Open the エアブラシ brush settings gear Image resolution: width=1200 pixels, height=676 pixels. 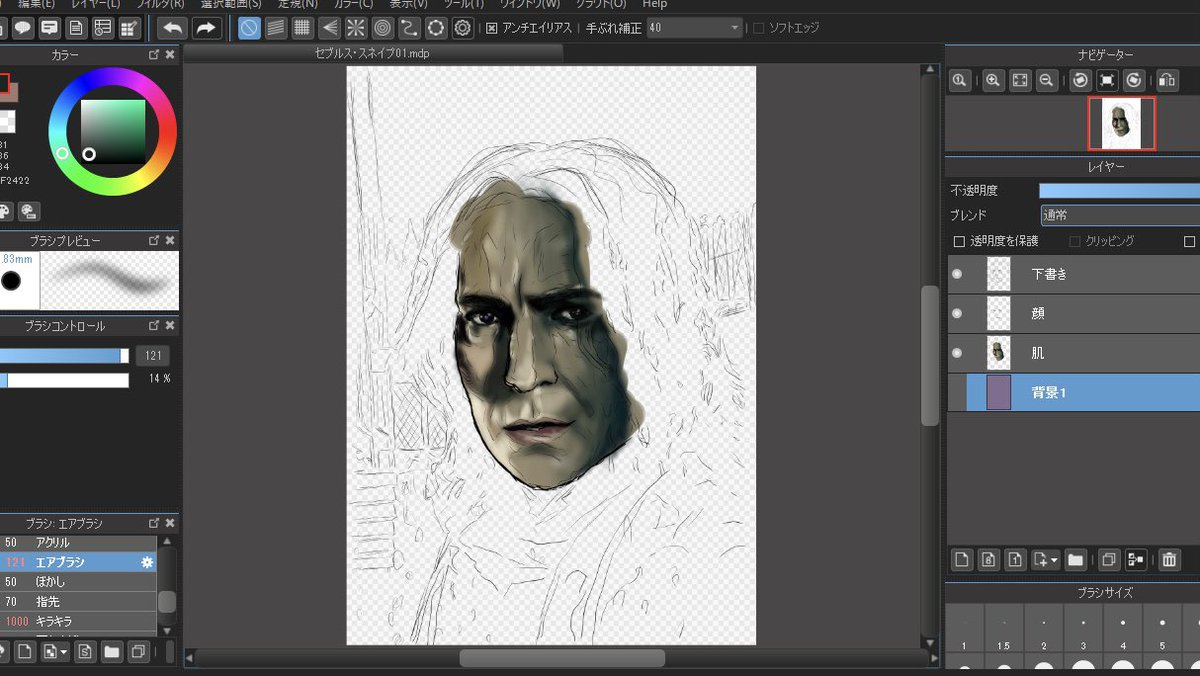(x=147, y=562)
